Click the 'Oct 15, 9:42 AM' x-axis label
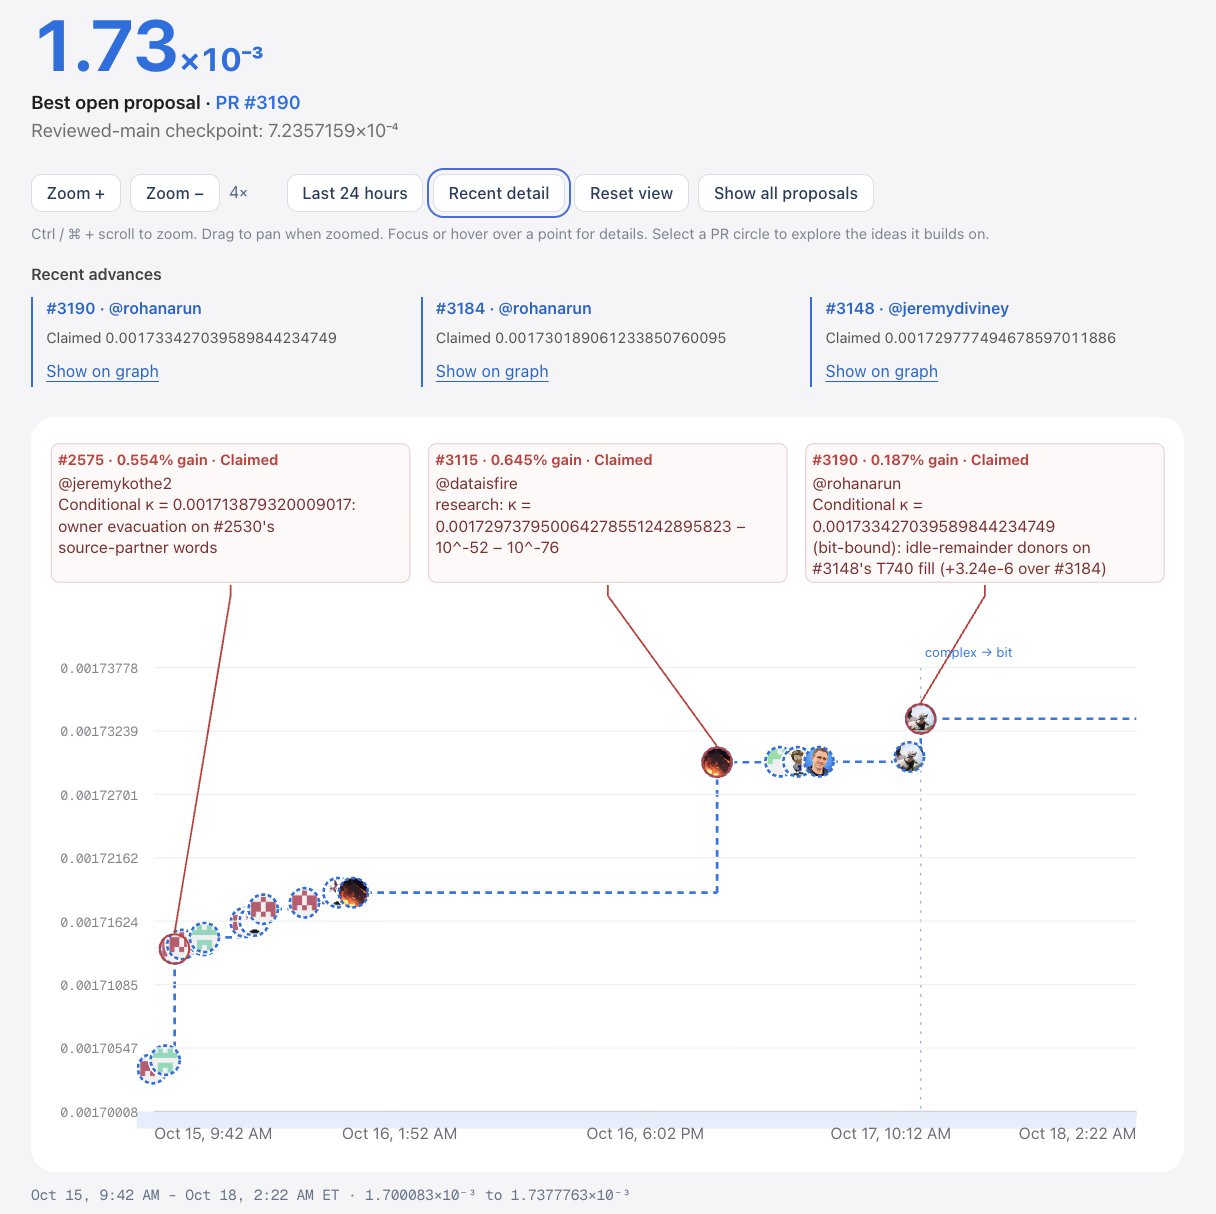Screen dimensions: 1216x1214 213,1133
